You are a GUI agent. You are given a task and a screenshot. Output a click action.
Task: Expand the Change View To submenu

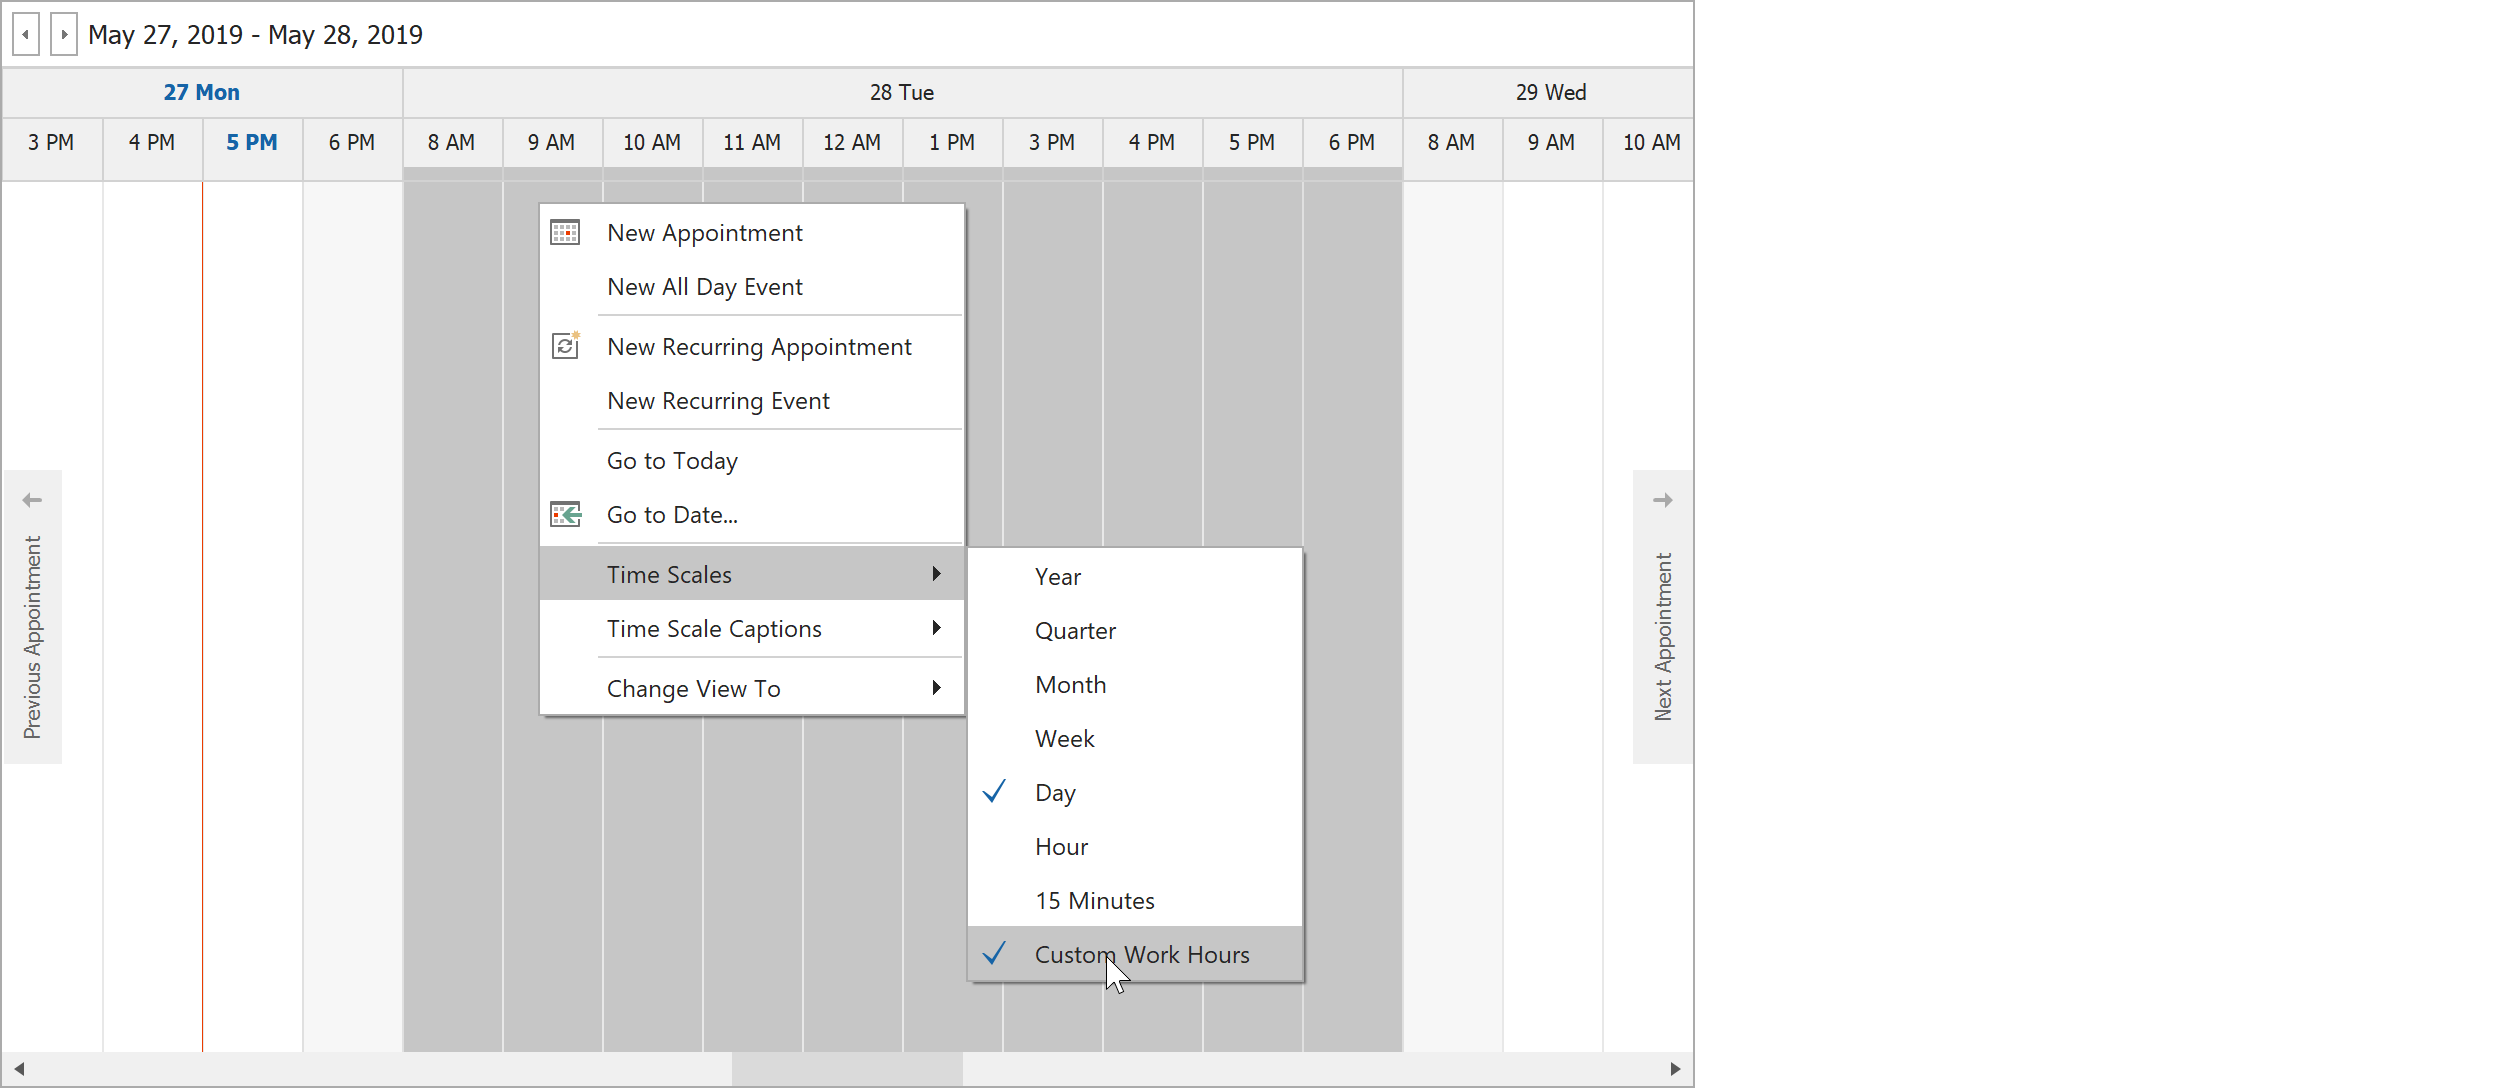pyautogui.click(x=752, y=688)
